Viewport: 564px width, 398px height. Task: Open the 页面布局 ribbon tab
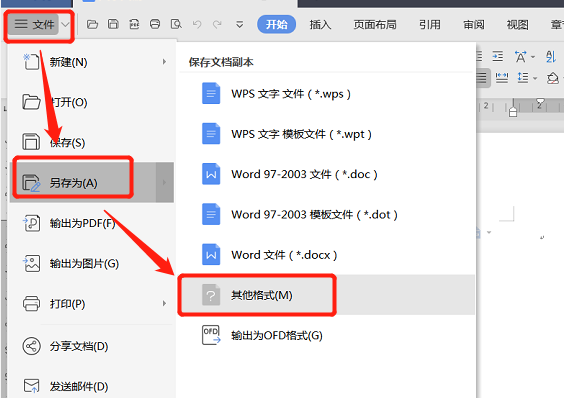(375, 24)
